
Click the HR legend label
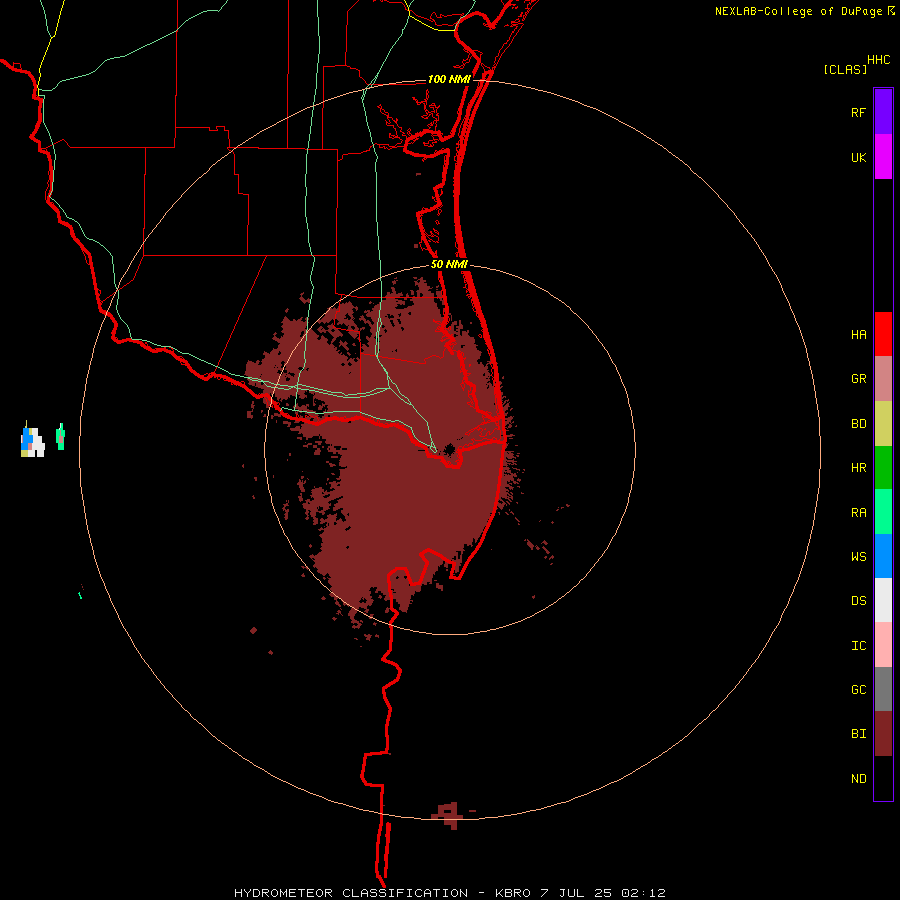(858, 468)
